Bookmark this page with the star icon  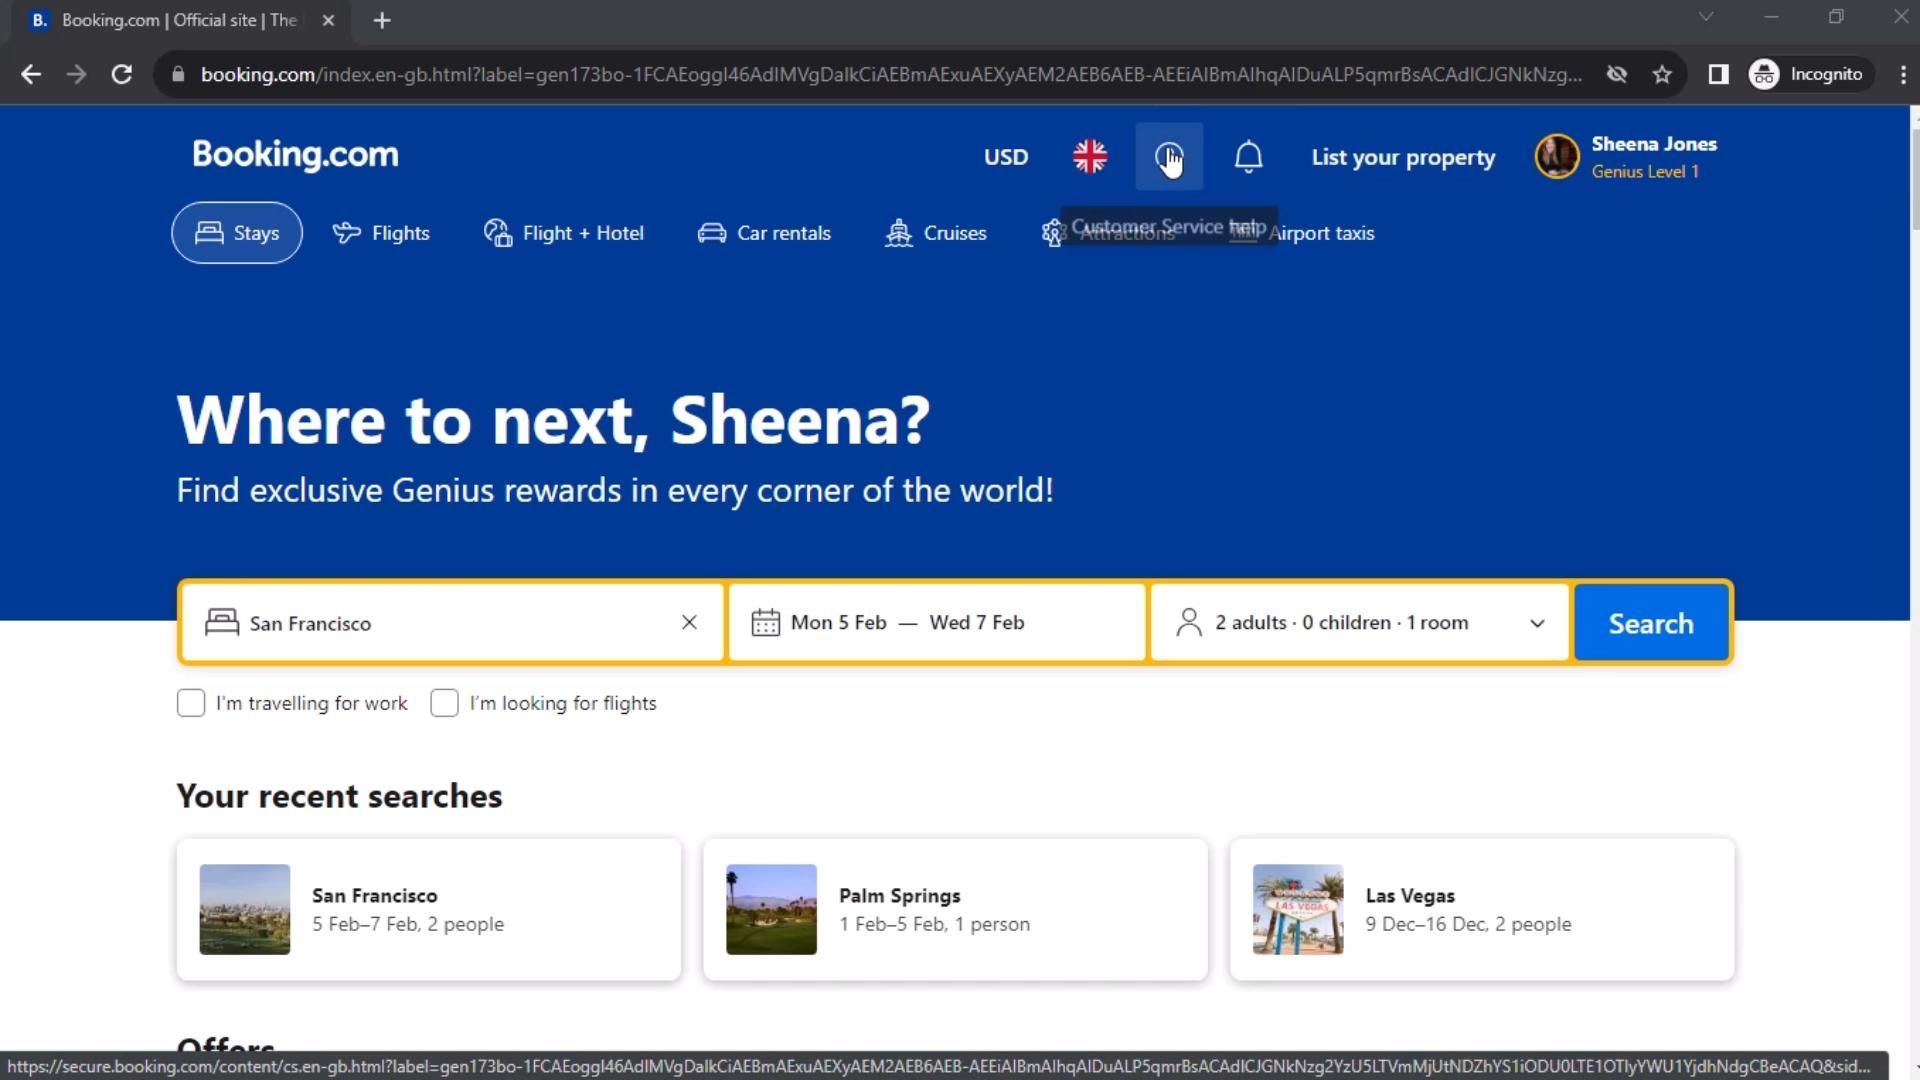point(1661,74)
